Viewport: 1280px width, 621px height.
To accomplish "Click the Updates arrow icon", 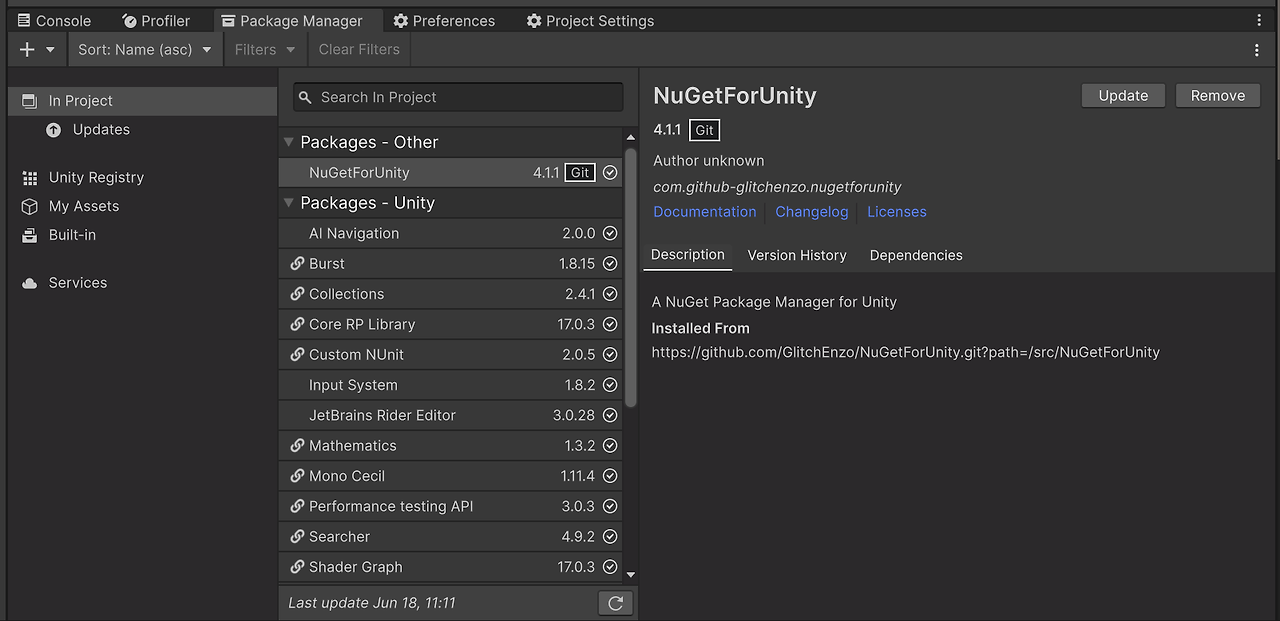I will click(54, 130).
